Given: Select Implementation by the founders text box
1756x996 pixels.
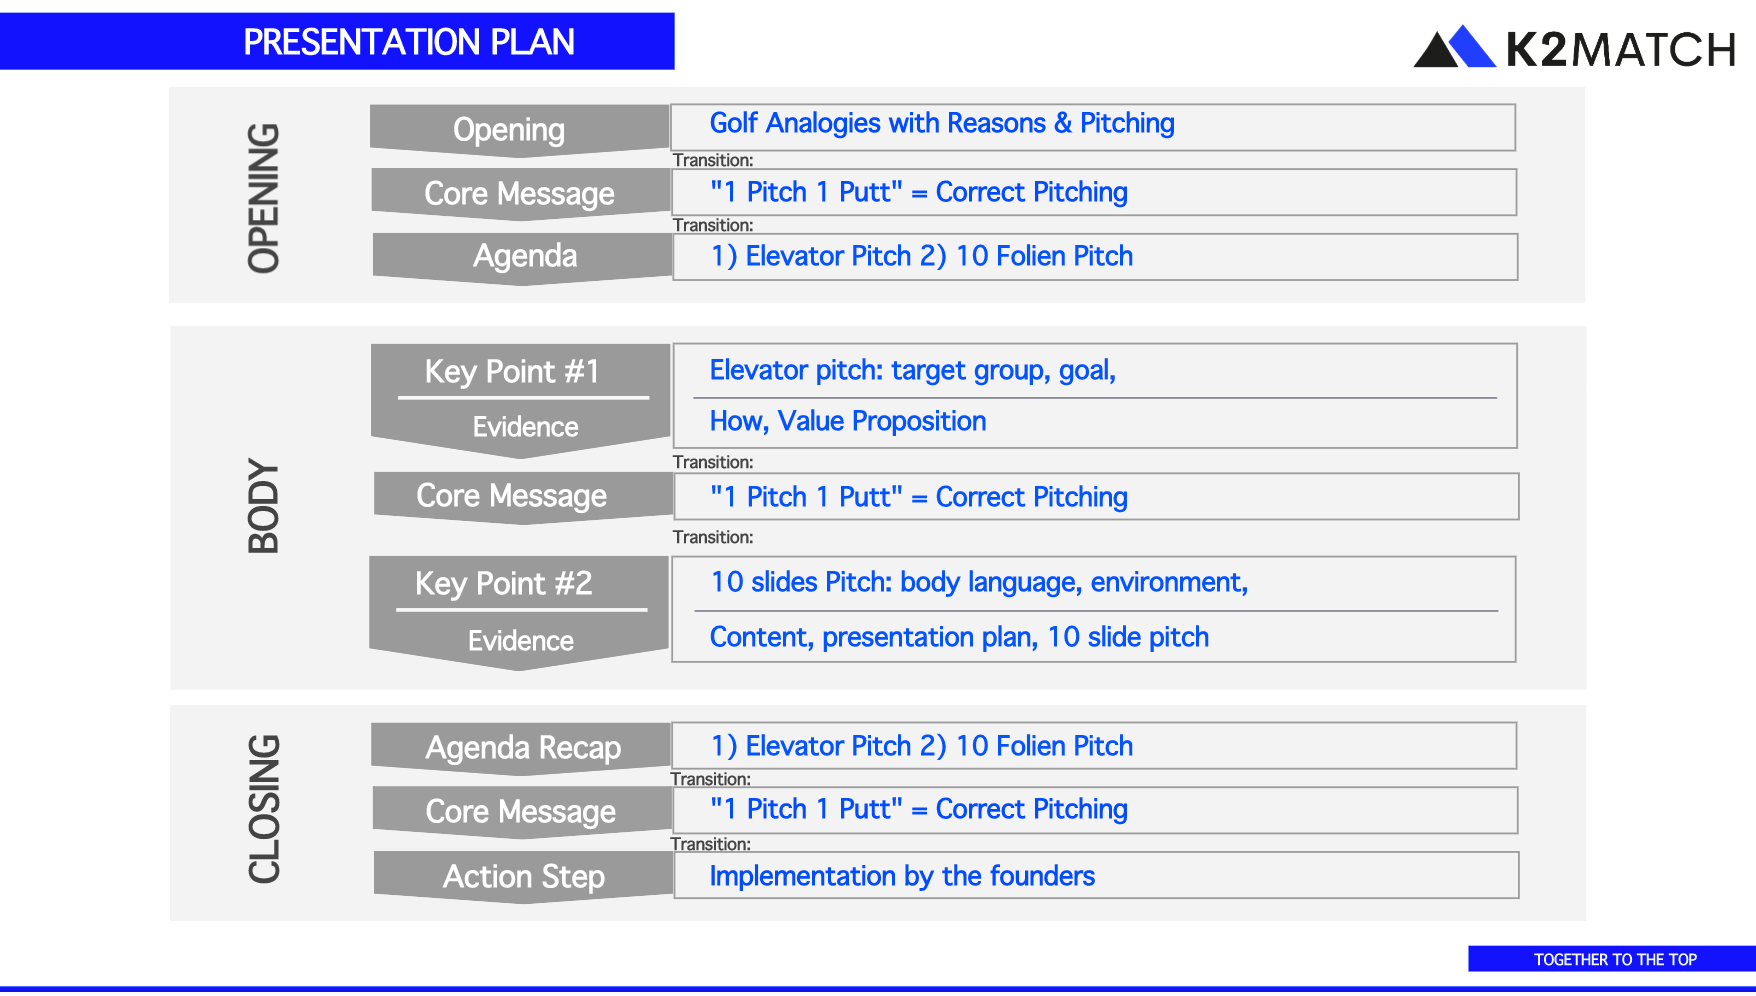Looking at the screenshot, I should tap(1096, 875).
